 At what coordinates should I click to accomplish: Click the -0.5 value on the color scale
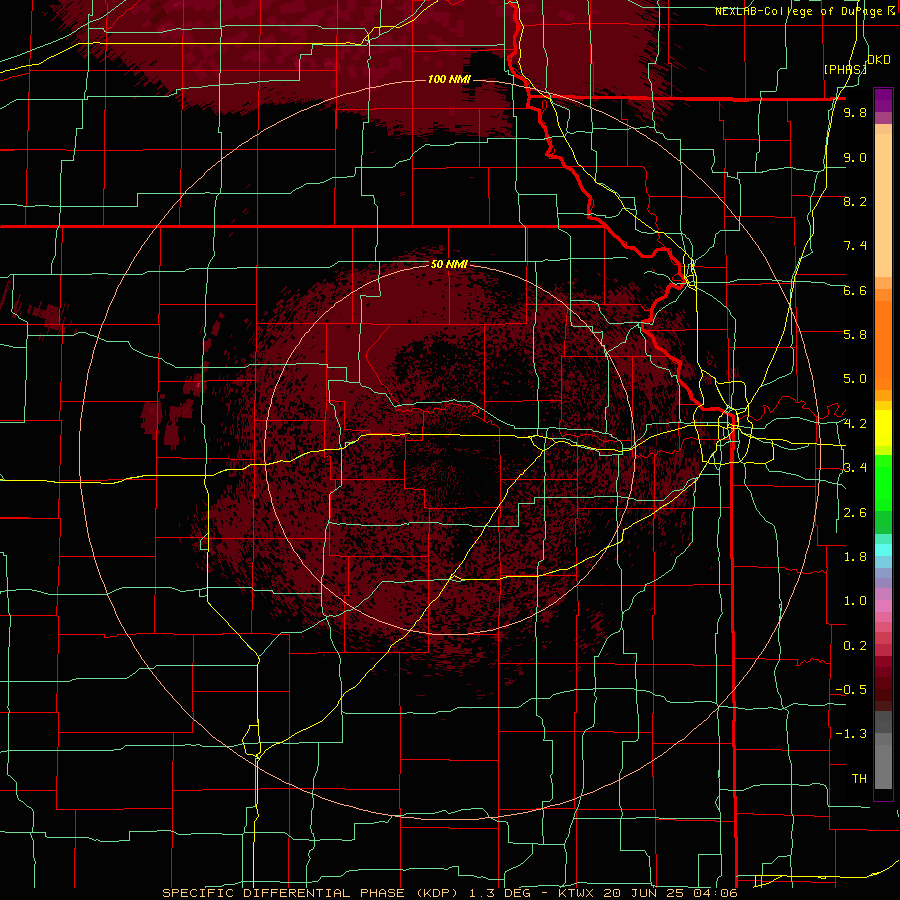pos(851,690)
